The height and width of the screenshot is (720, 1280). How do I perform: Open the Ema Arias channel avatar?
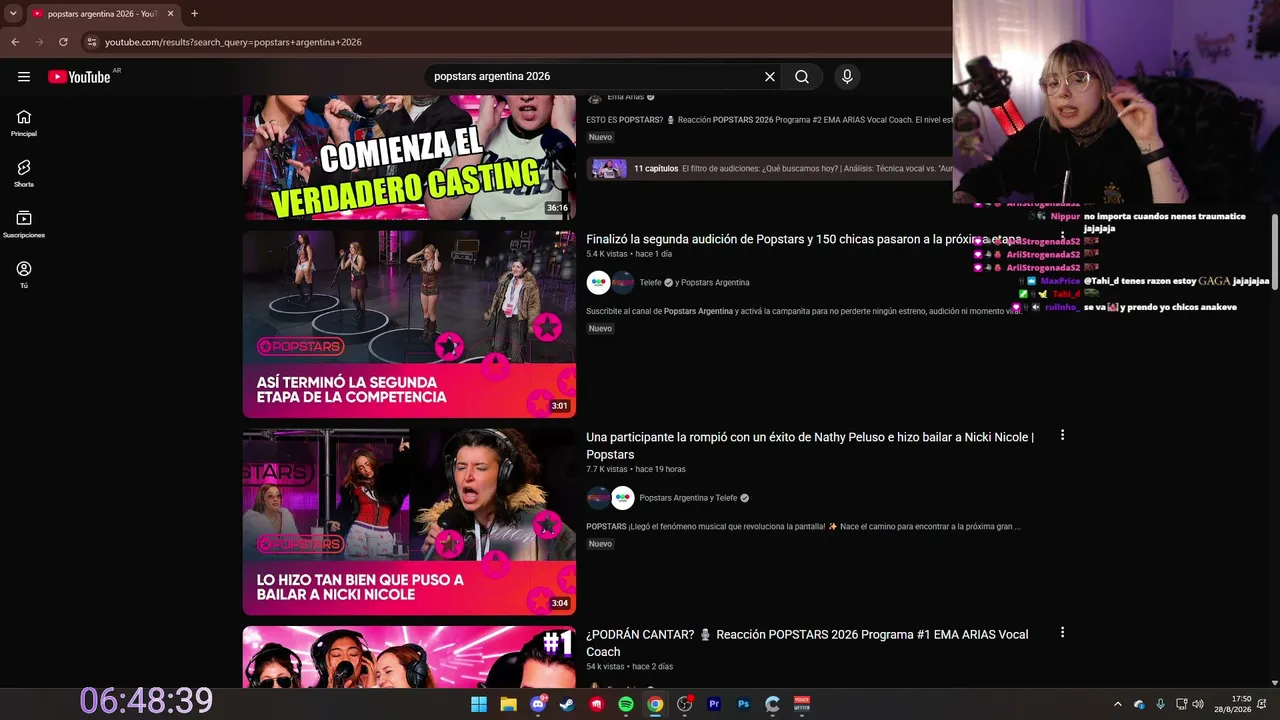594,98
